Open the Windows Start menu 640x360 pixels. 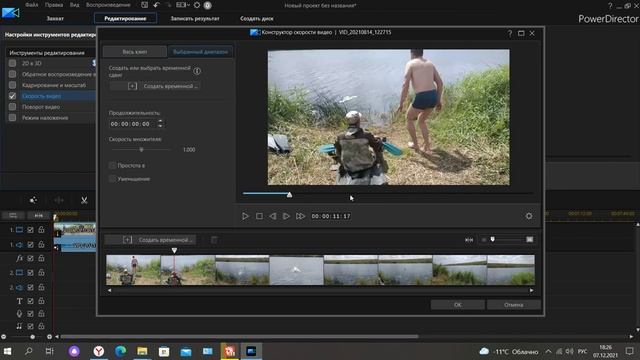(7, 351)
